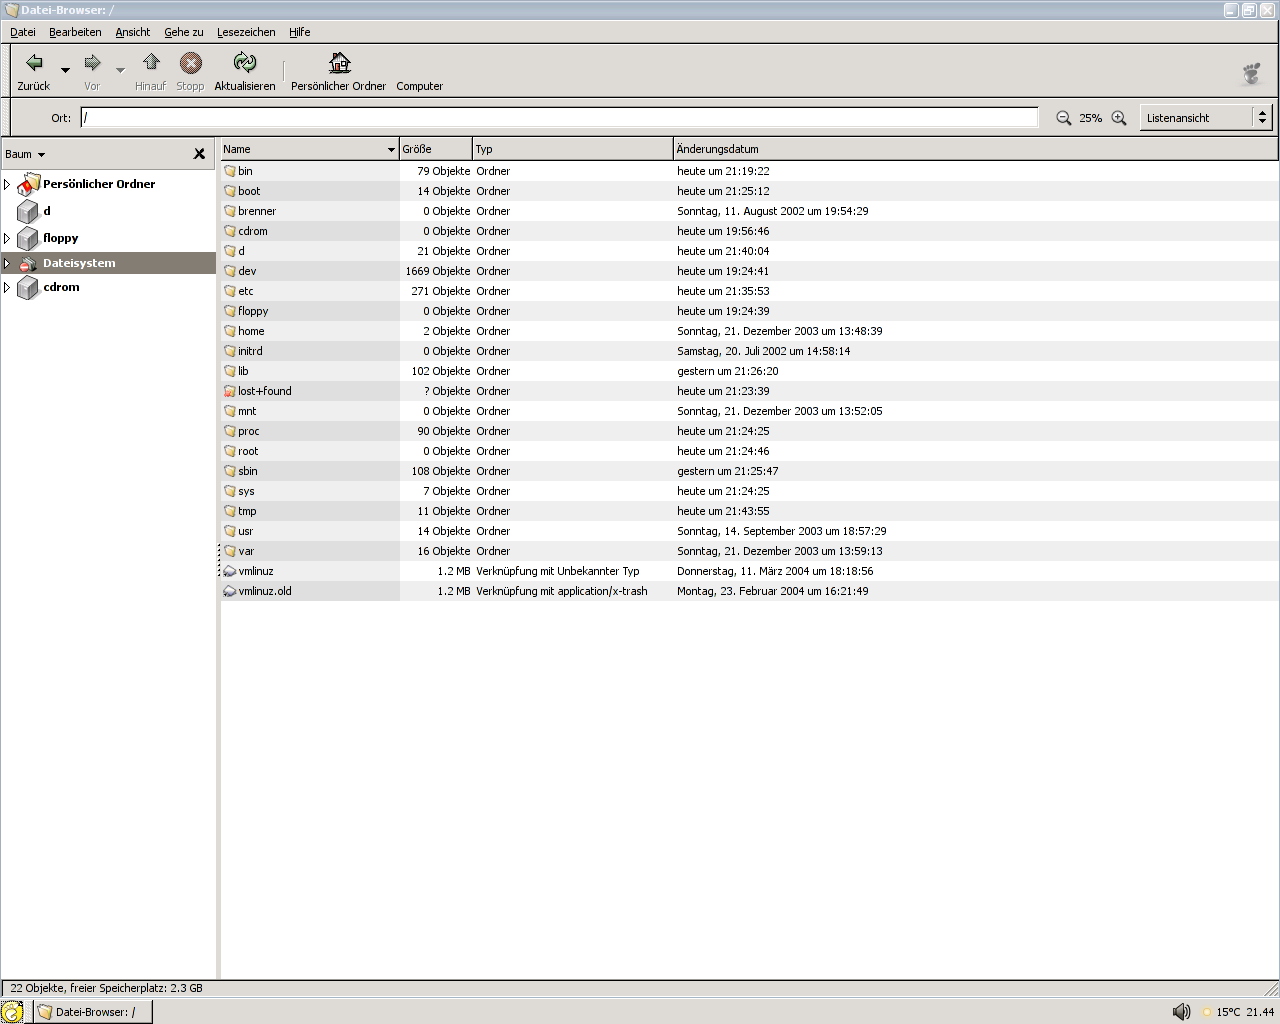This screenshot has height=1024, width=1280.
Task: Open the Listenansicht view dropdown
Action: click(x=1205, y=118)
